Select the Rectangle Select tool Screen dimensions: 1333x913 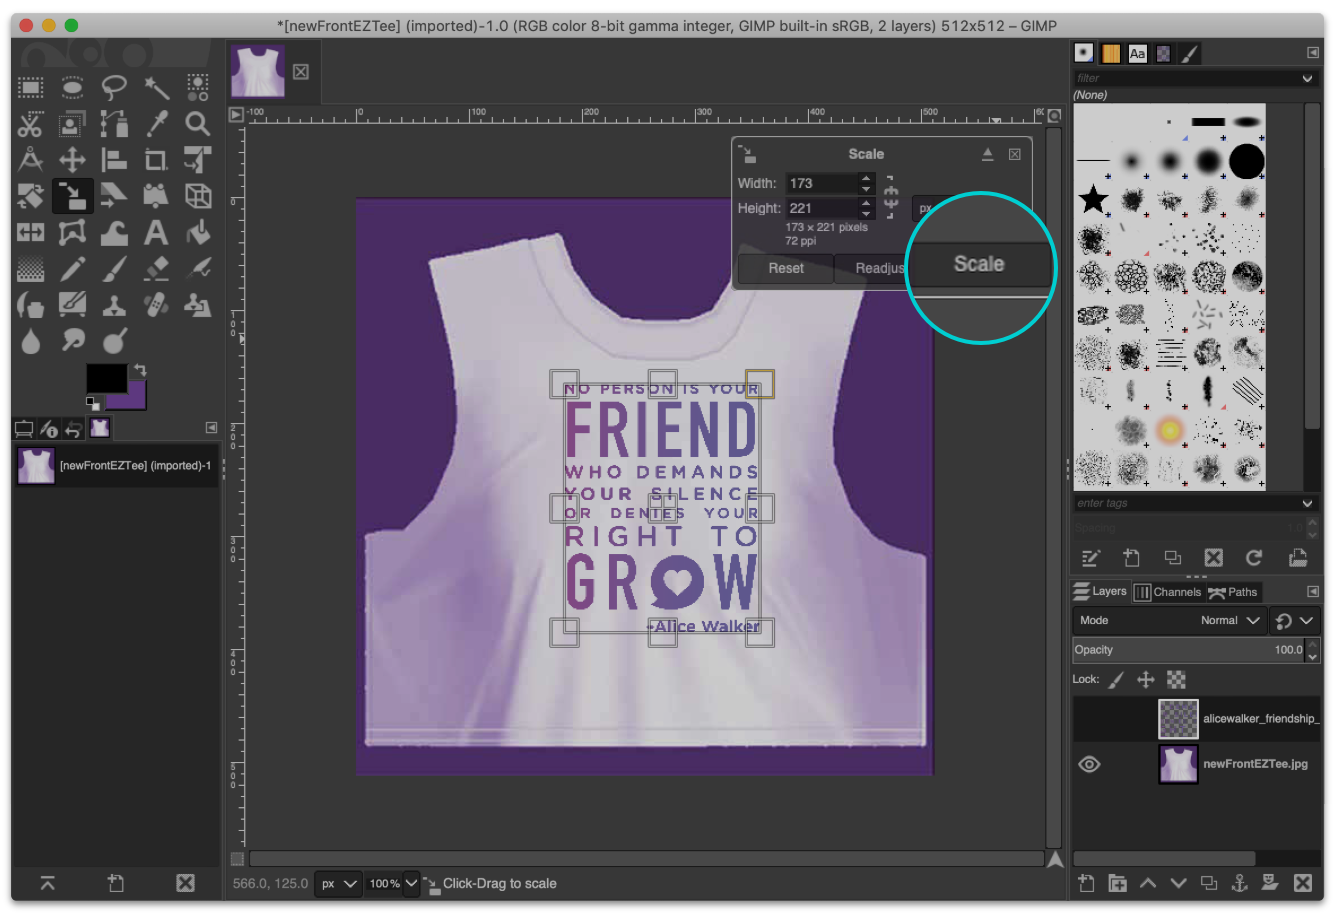coord(30,87)
